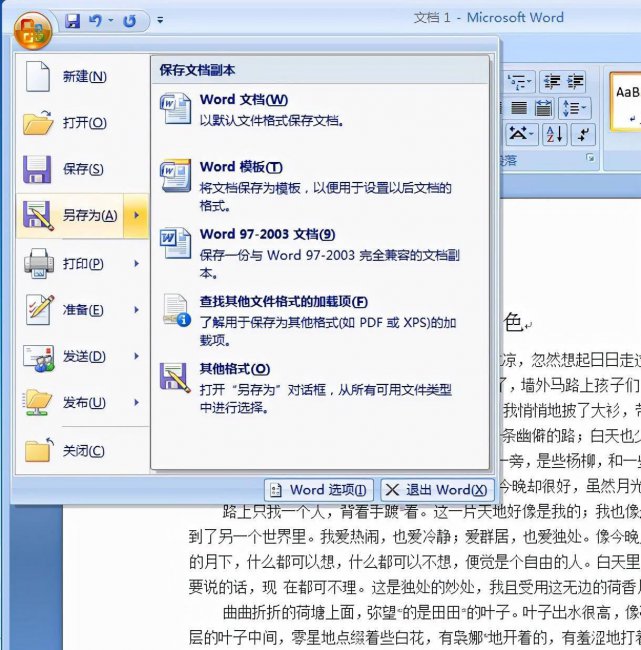Image resolution: width=641 pixels, height=650 pixels.
Task: Click the Prepare checklist pencil icon
Action: pos(39,310)
